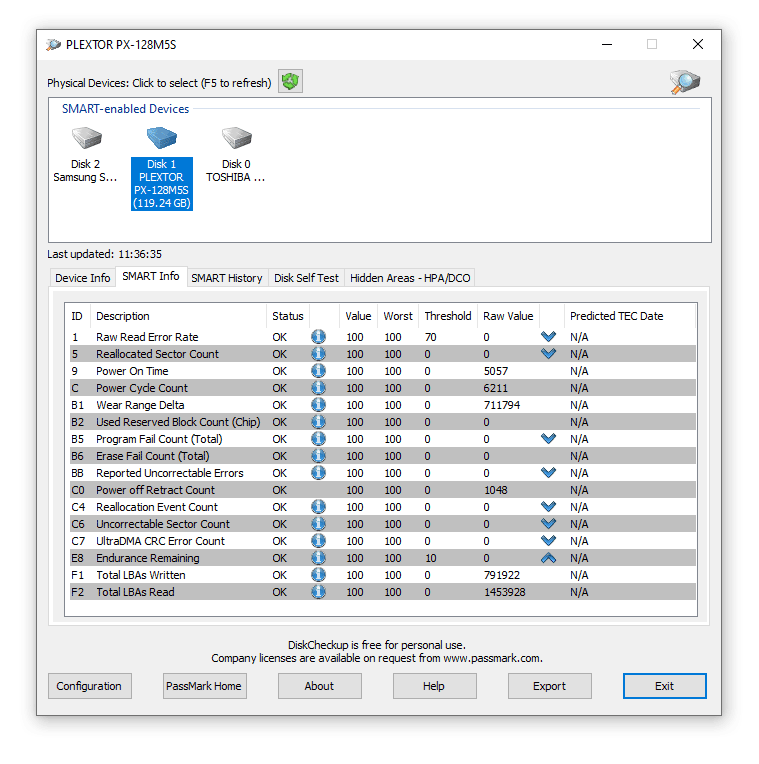
Task: Click the magnifier disk logo icon
Action: click(684, 82)
